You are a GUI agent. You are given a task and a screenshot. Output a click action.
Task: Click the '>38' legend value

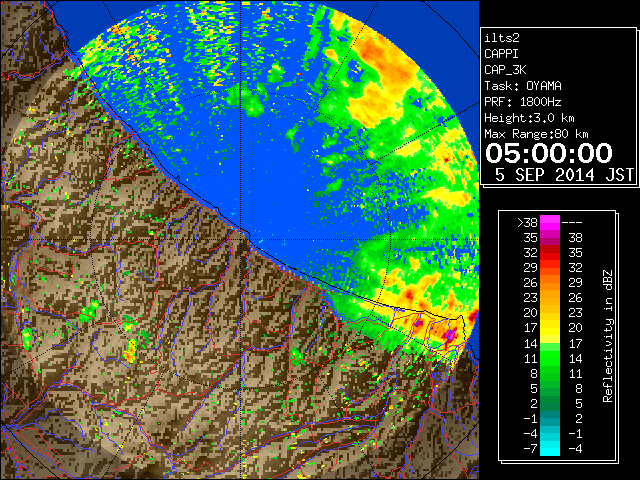point(527,223)
